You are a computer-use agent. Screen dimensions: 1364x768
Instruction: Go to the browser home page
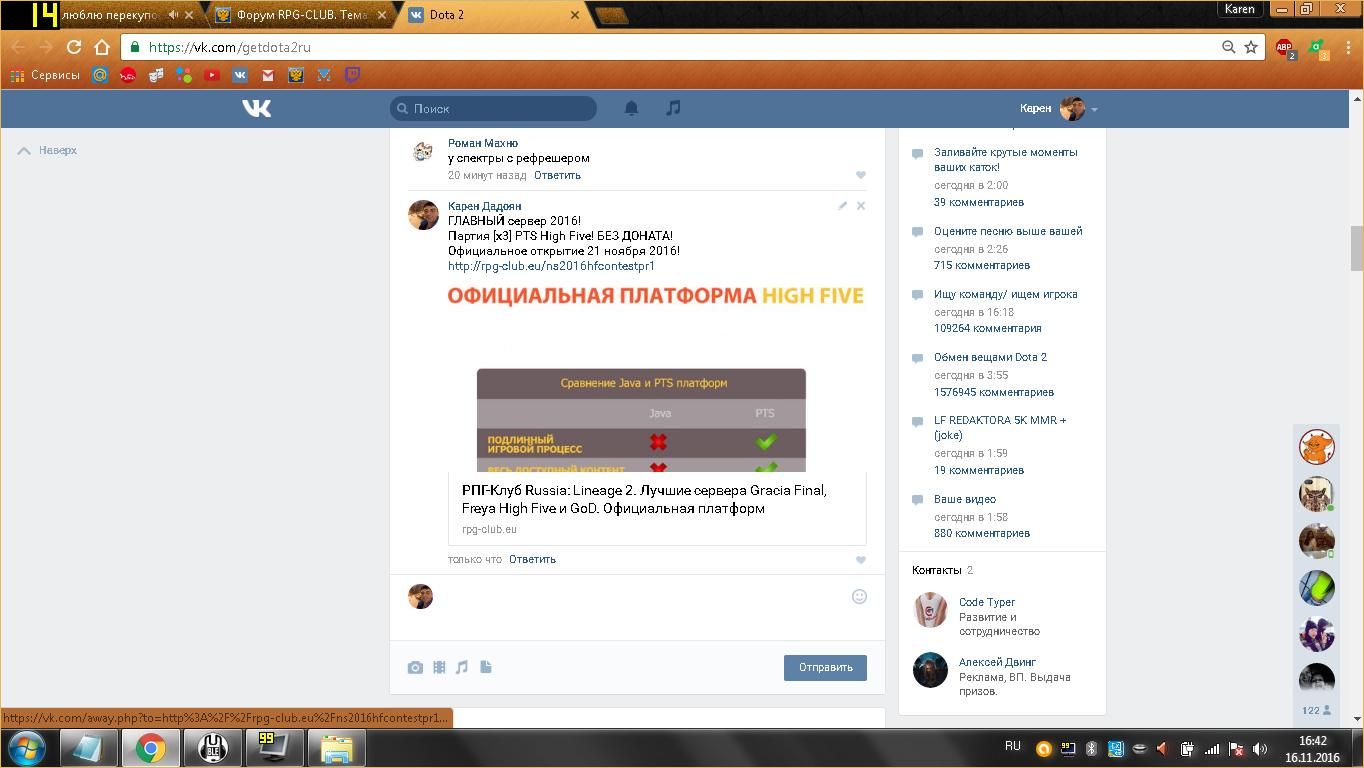[x=102, y=47]
